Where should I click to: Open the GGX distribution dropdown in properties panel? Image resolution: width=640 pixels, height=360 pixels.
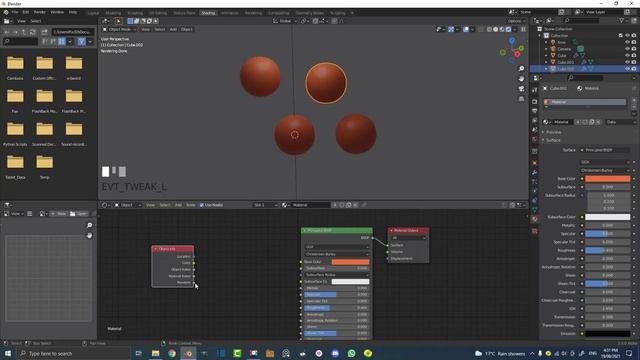pyautogui.click(x=605, y=162)
